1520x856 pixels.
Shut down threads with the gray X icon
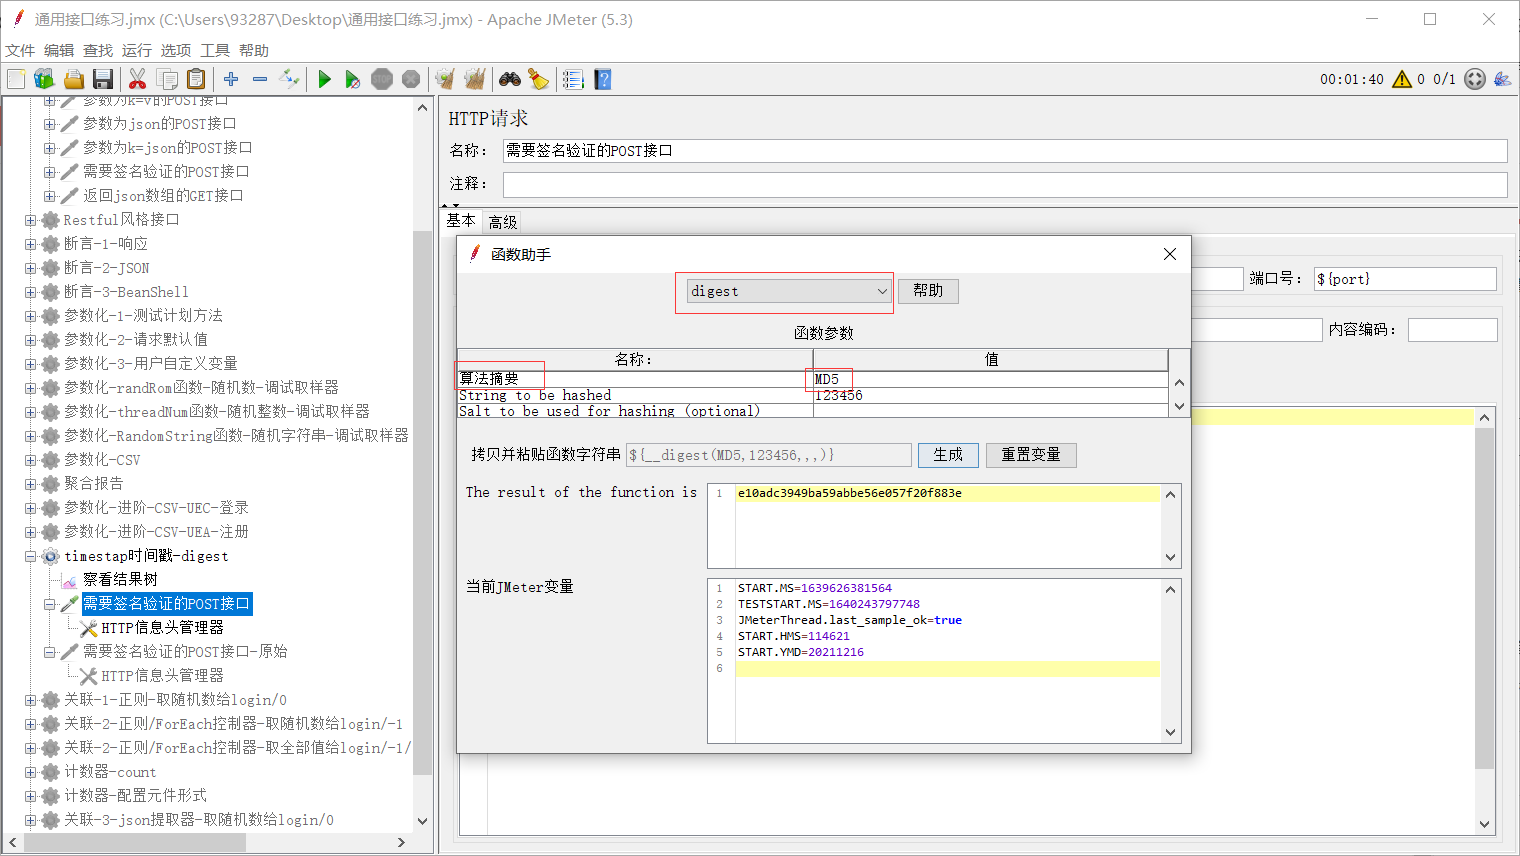(x=411, y=79)
